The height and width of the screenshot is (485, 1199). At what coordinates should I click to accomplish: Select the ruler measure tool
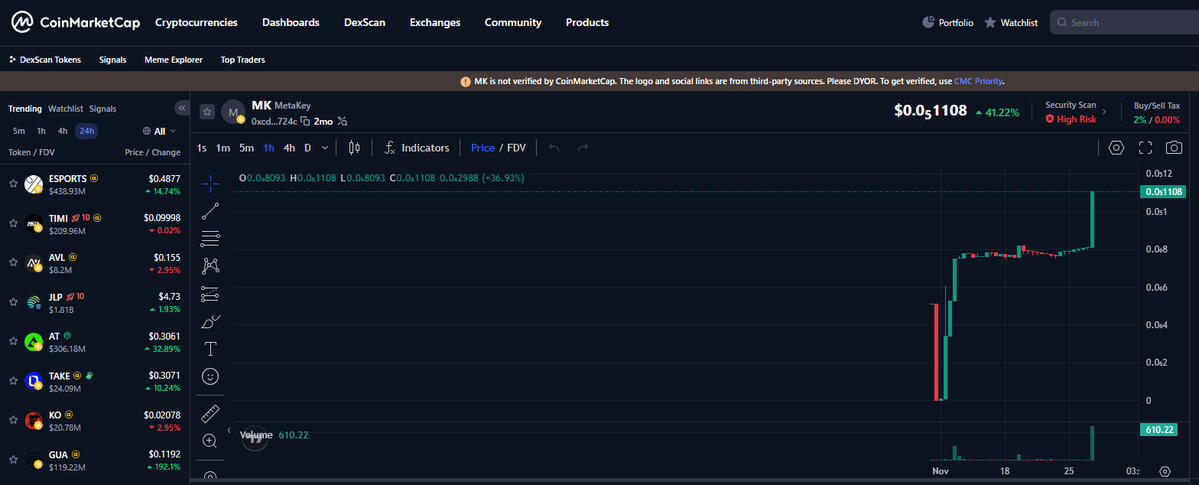(x=210, y=414)
